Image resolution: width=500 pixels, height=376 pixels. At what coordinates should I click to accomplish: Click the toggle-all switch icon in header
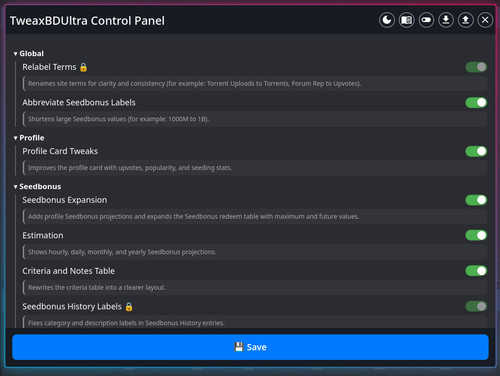[x=426, y=20]
